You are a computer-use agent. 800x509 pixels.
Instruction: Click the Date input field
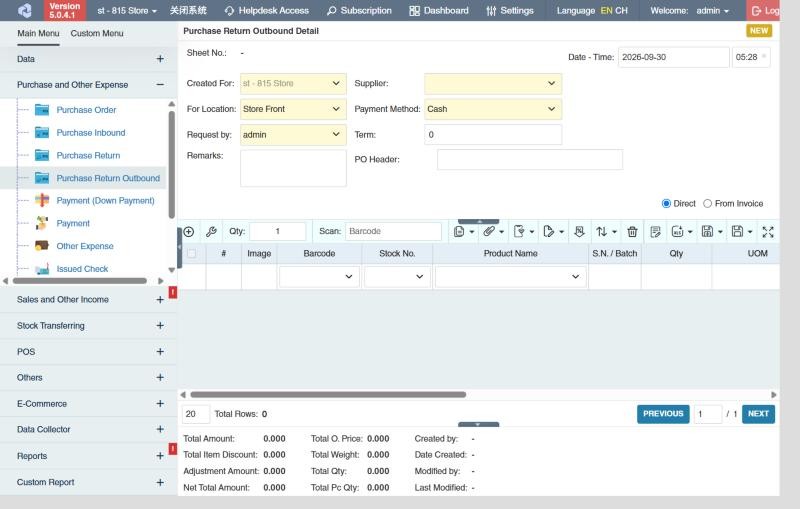tap(673, 57)
